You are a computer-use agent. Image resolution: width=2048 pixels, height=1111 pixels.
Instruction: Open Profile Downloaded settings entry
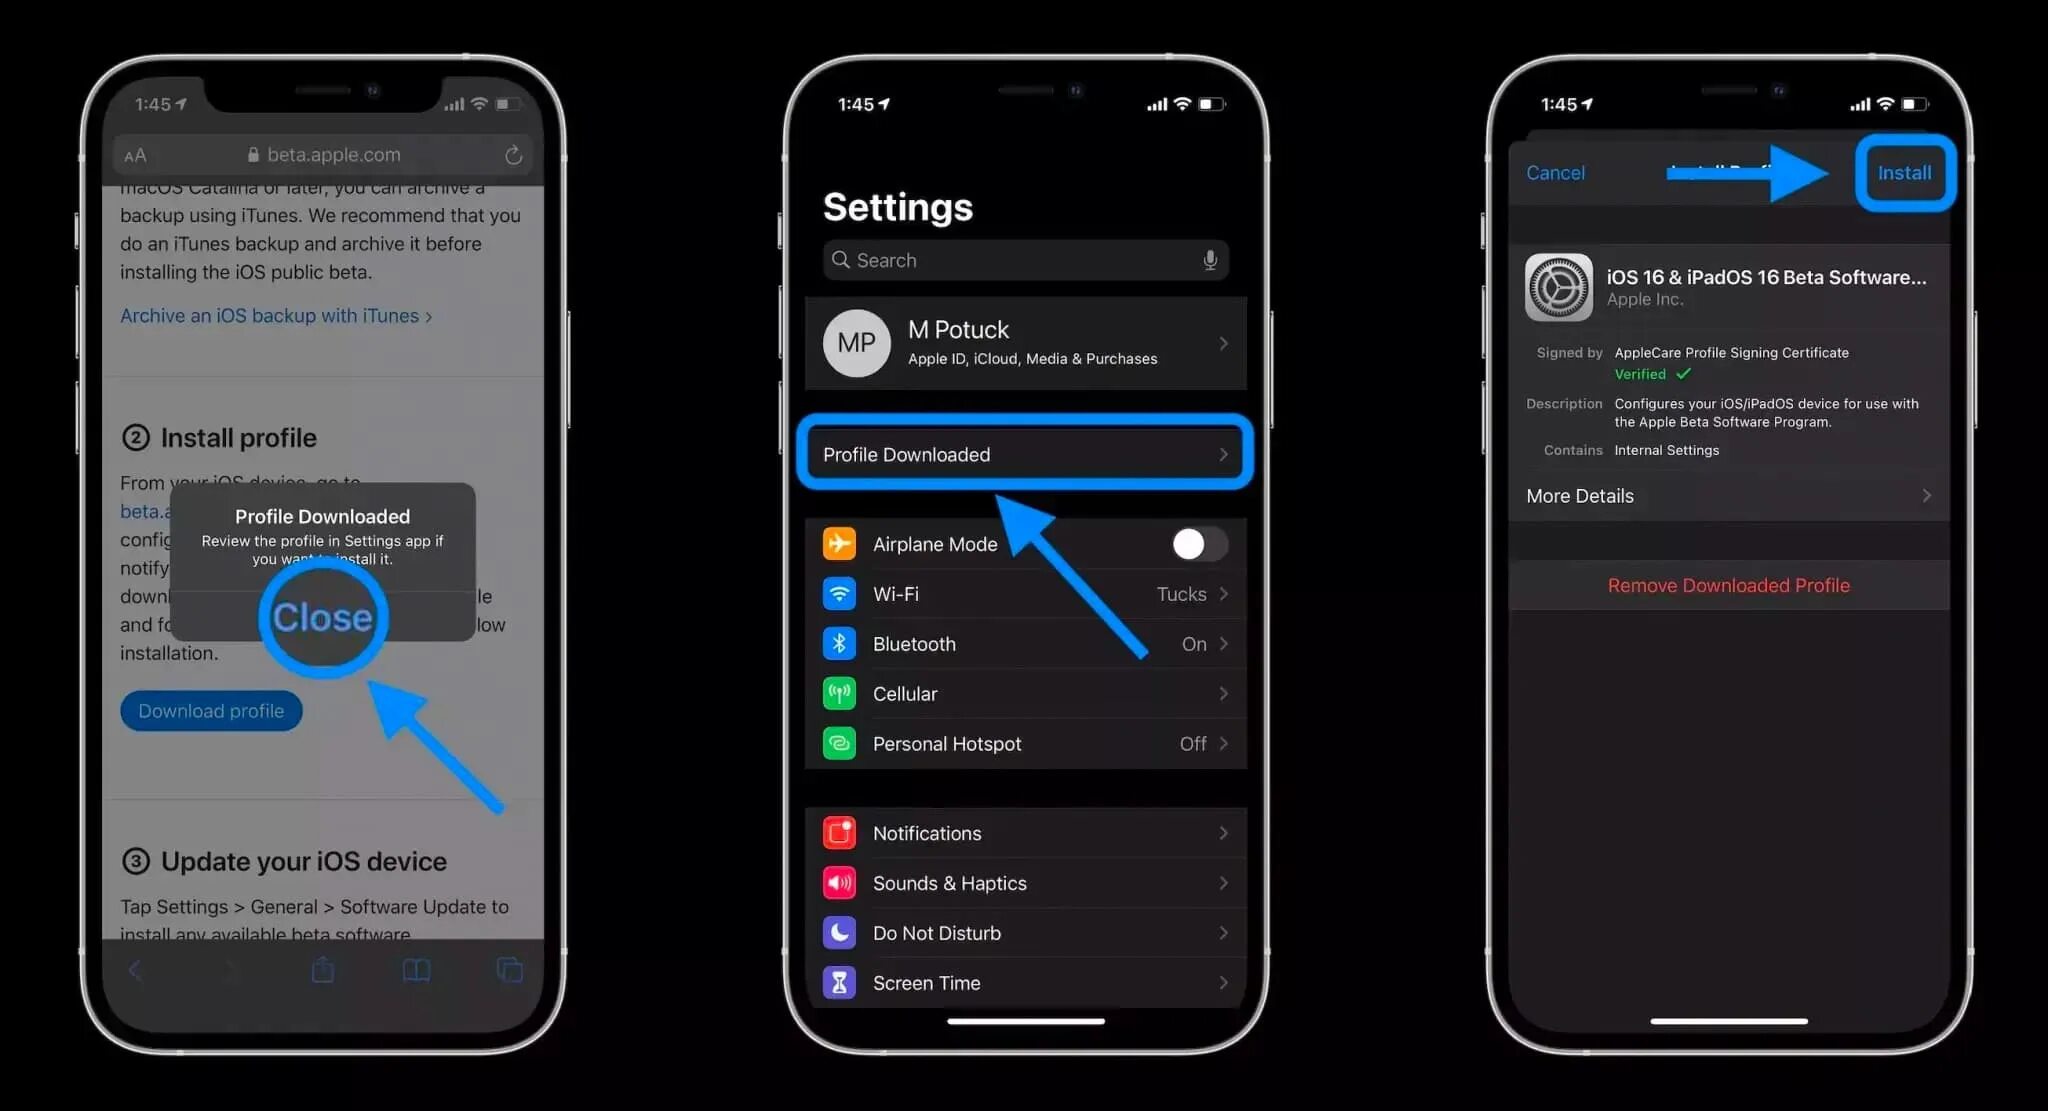click(1025, 454)
